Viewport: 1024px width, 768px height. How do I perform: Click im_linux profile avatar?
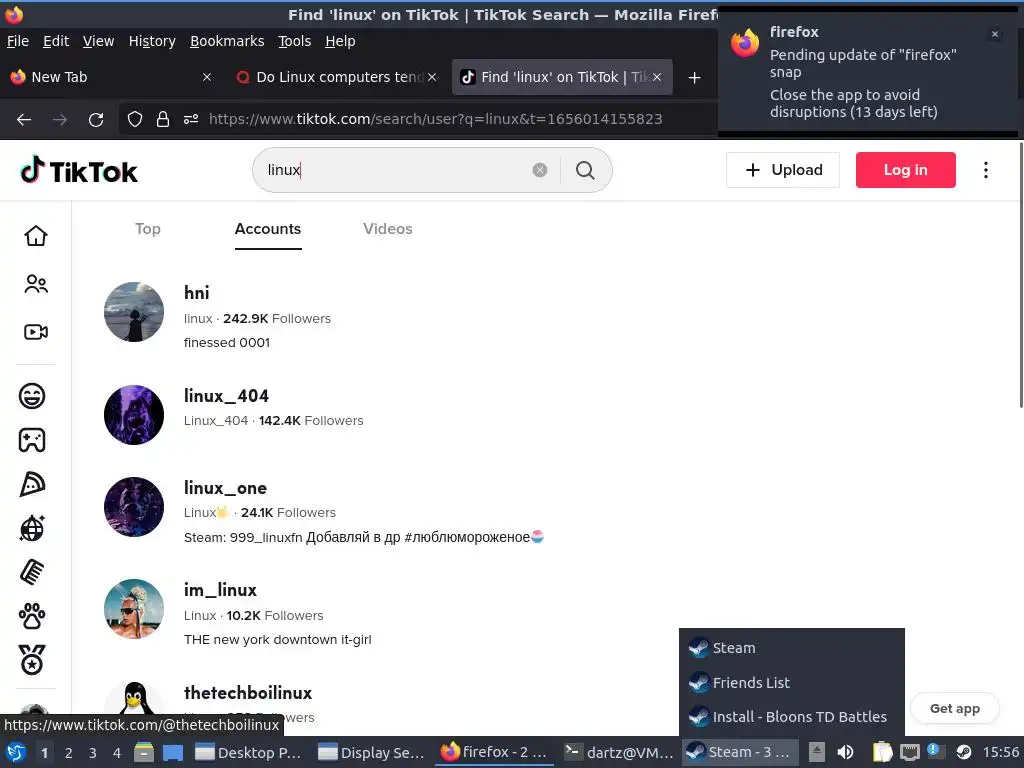point(134,609)
